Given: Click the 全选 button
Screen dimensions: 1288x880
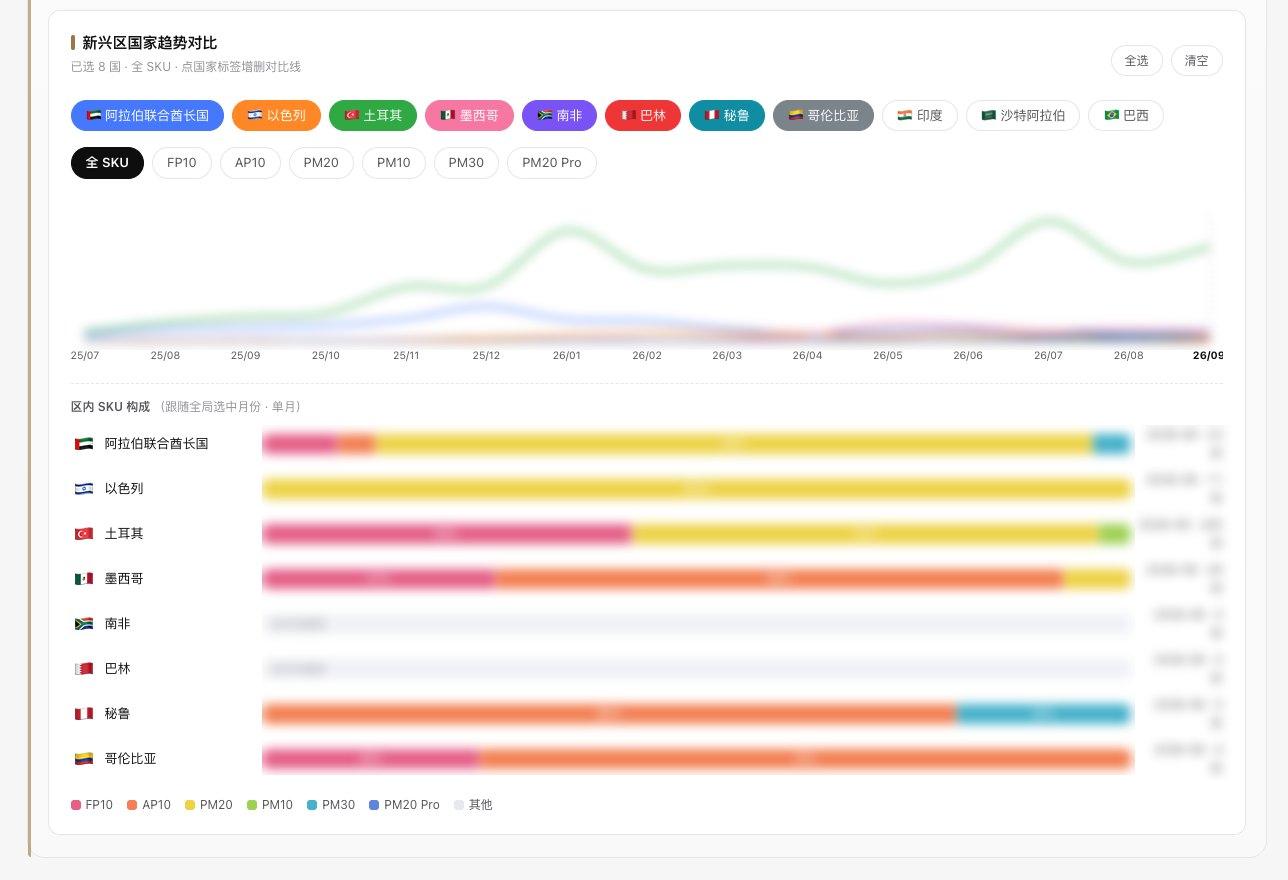Looking at the screenshot, I should click(x=1137, y=60).
